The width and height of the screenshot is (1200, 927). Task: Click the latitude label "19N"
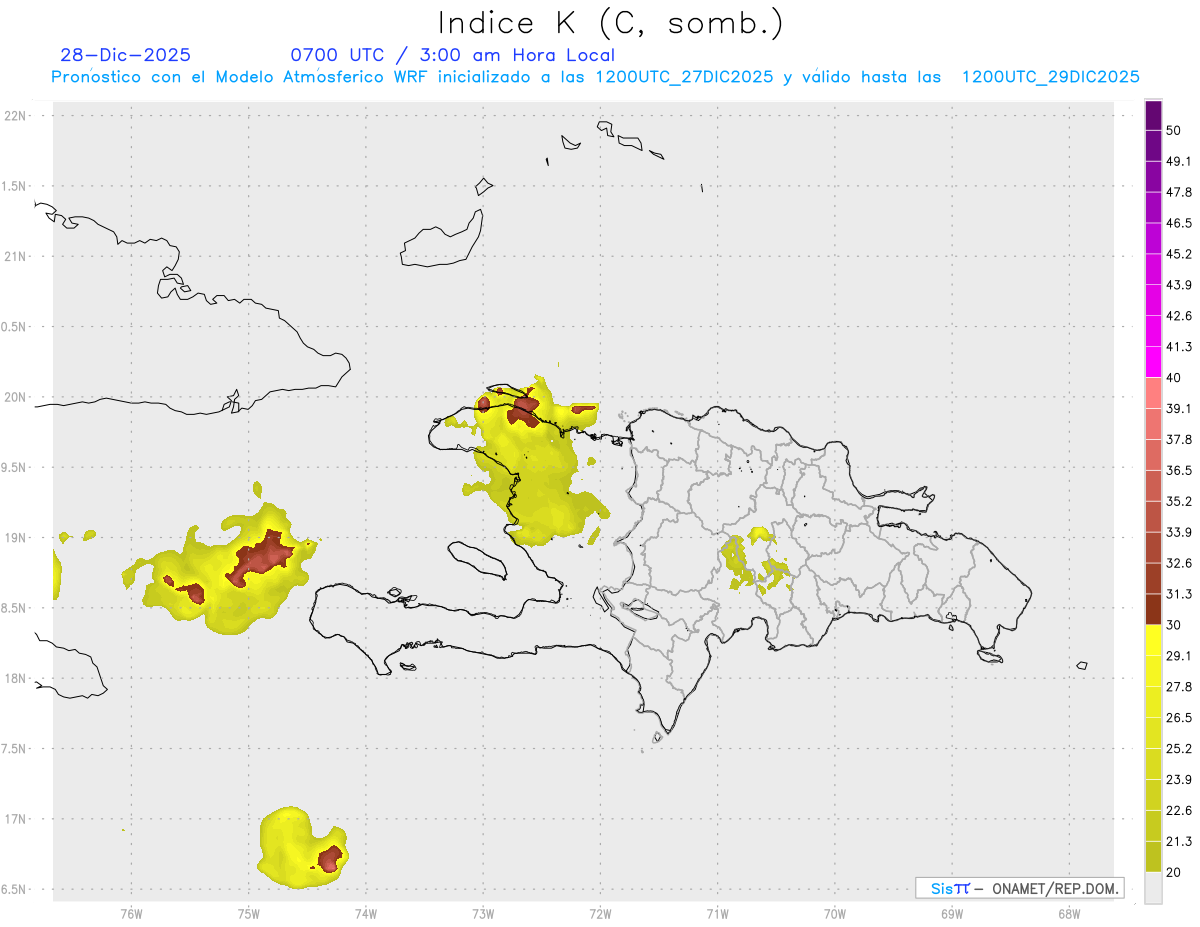(16, 538)
